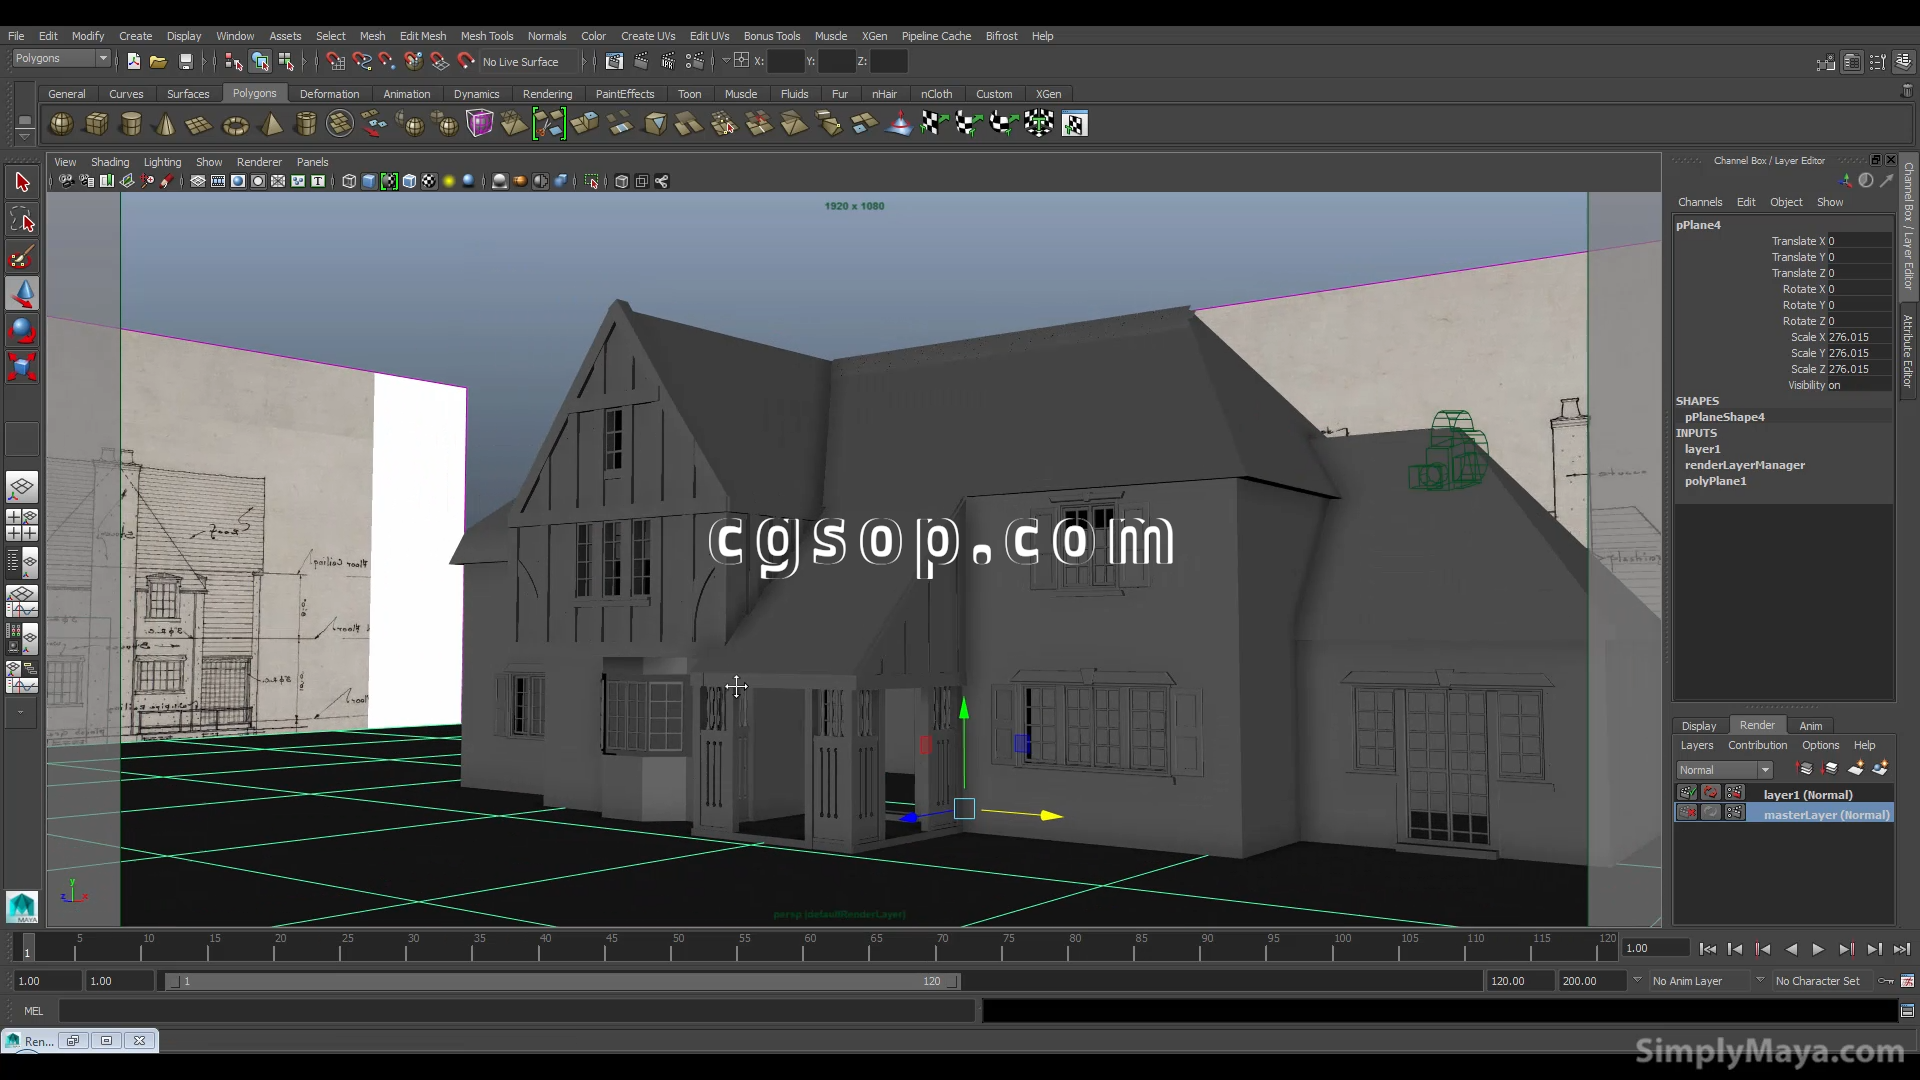This screenshot has height=1080, width=1920.
Task: Choose the Paint Selection tool
Action: pos(22,256)
